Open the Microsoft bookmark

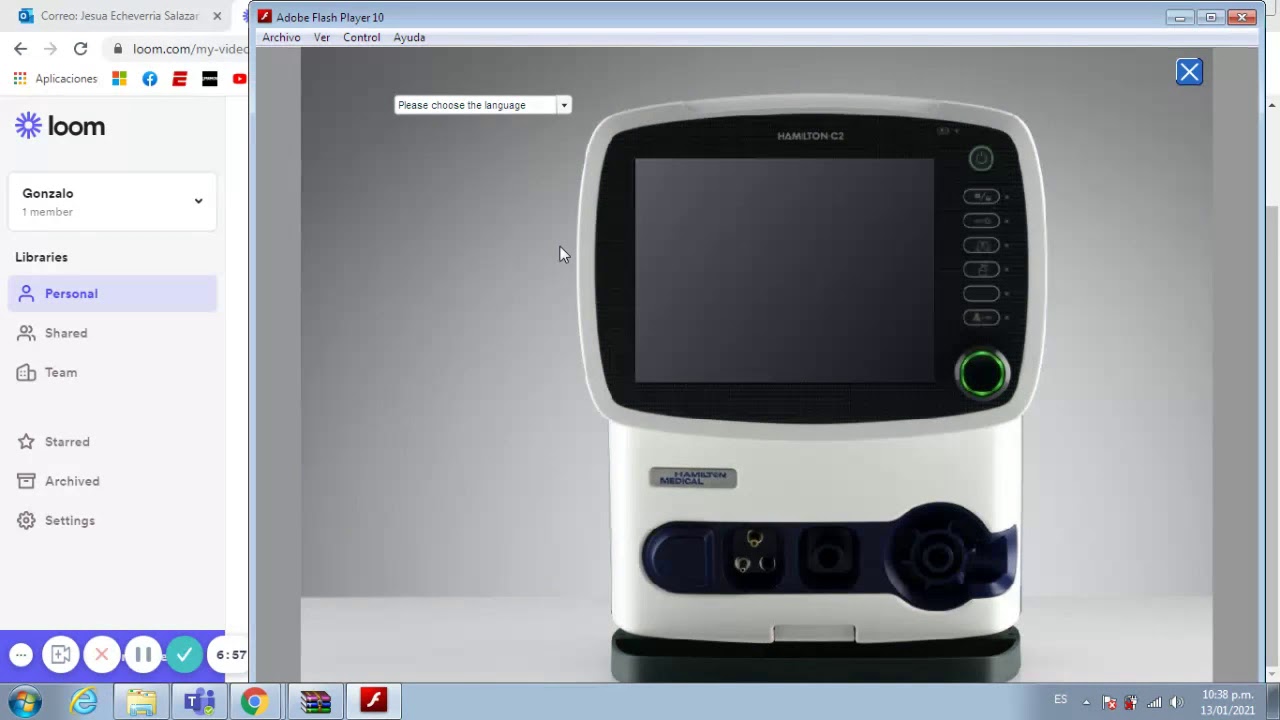(119, 78)
